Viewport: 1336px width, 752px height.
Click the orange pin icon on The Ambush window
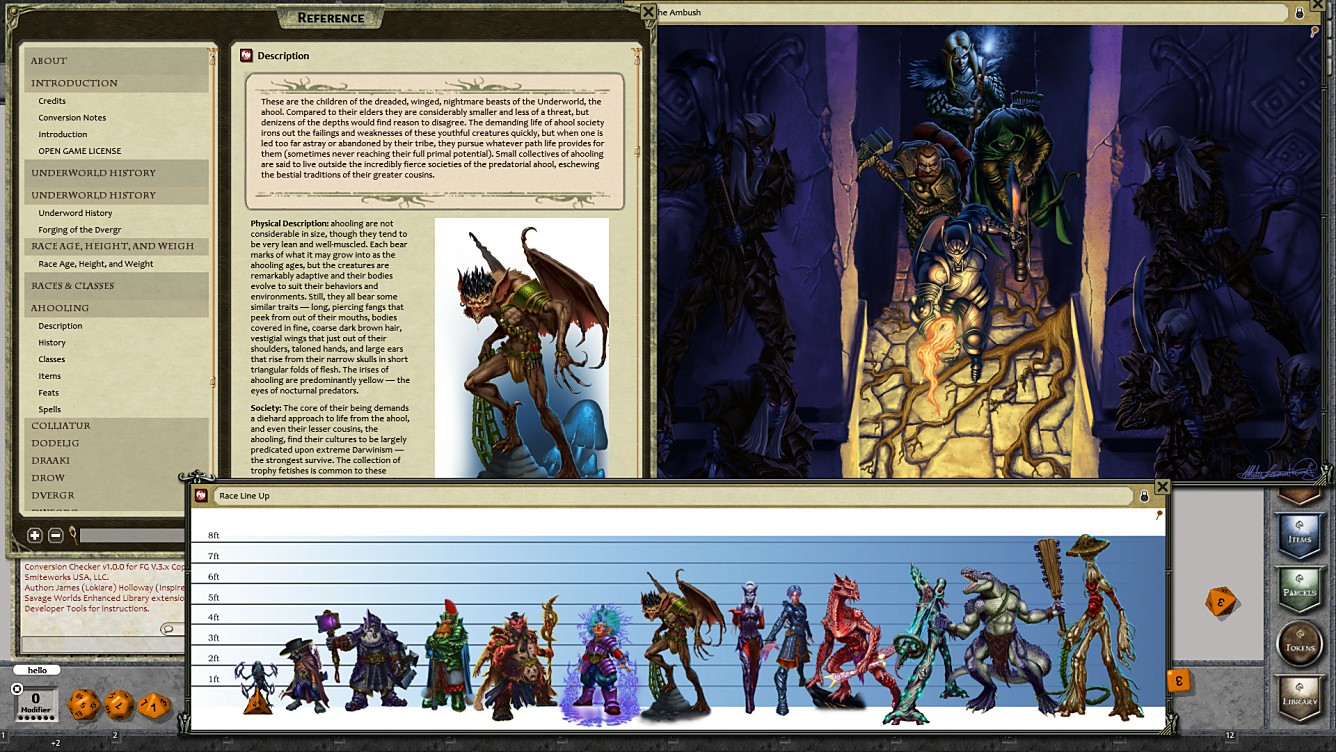[x=1315, y=30]
